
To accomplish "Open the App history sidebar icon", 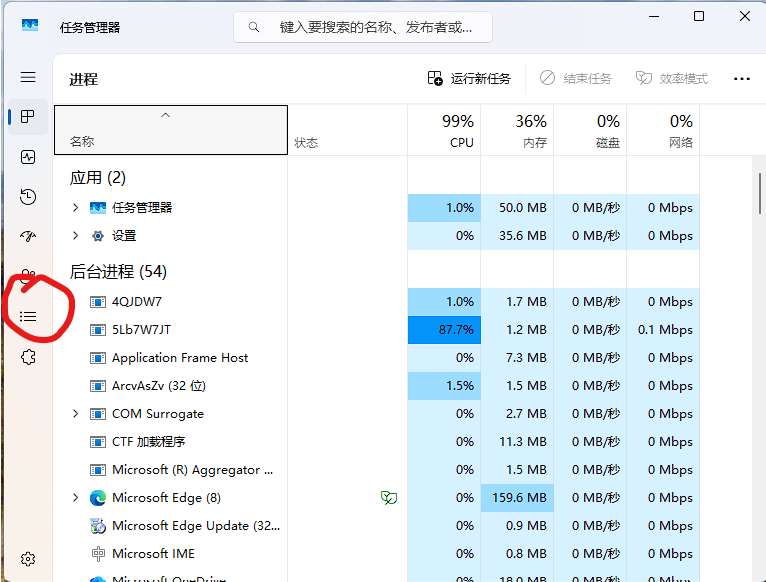I will (x=28, y=197).
